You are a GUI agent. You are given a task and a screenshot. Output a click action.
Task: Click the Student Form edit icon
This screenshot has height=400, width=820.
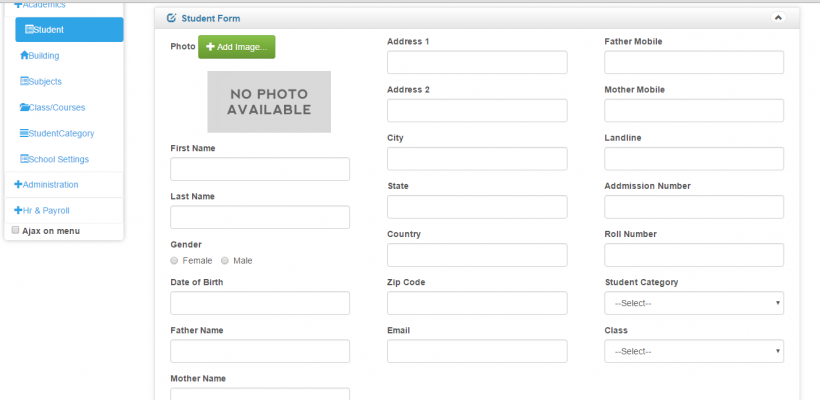(171, 18)
